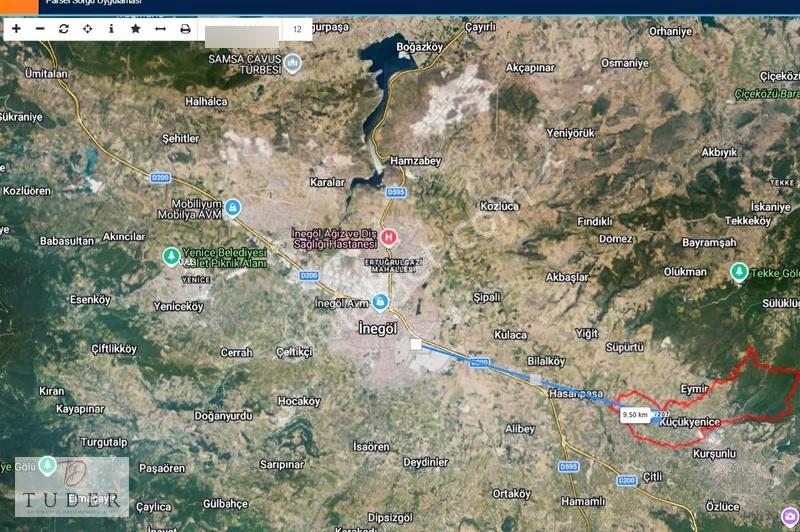Click the Şipali label
This screenshot has width=800, height=532.
487,297
